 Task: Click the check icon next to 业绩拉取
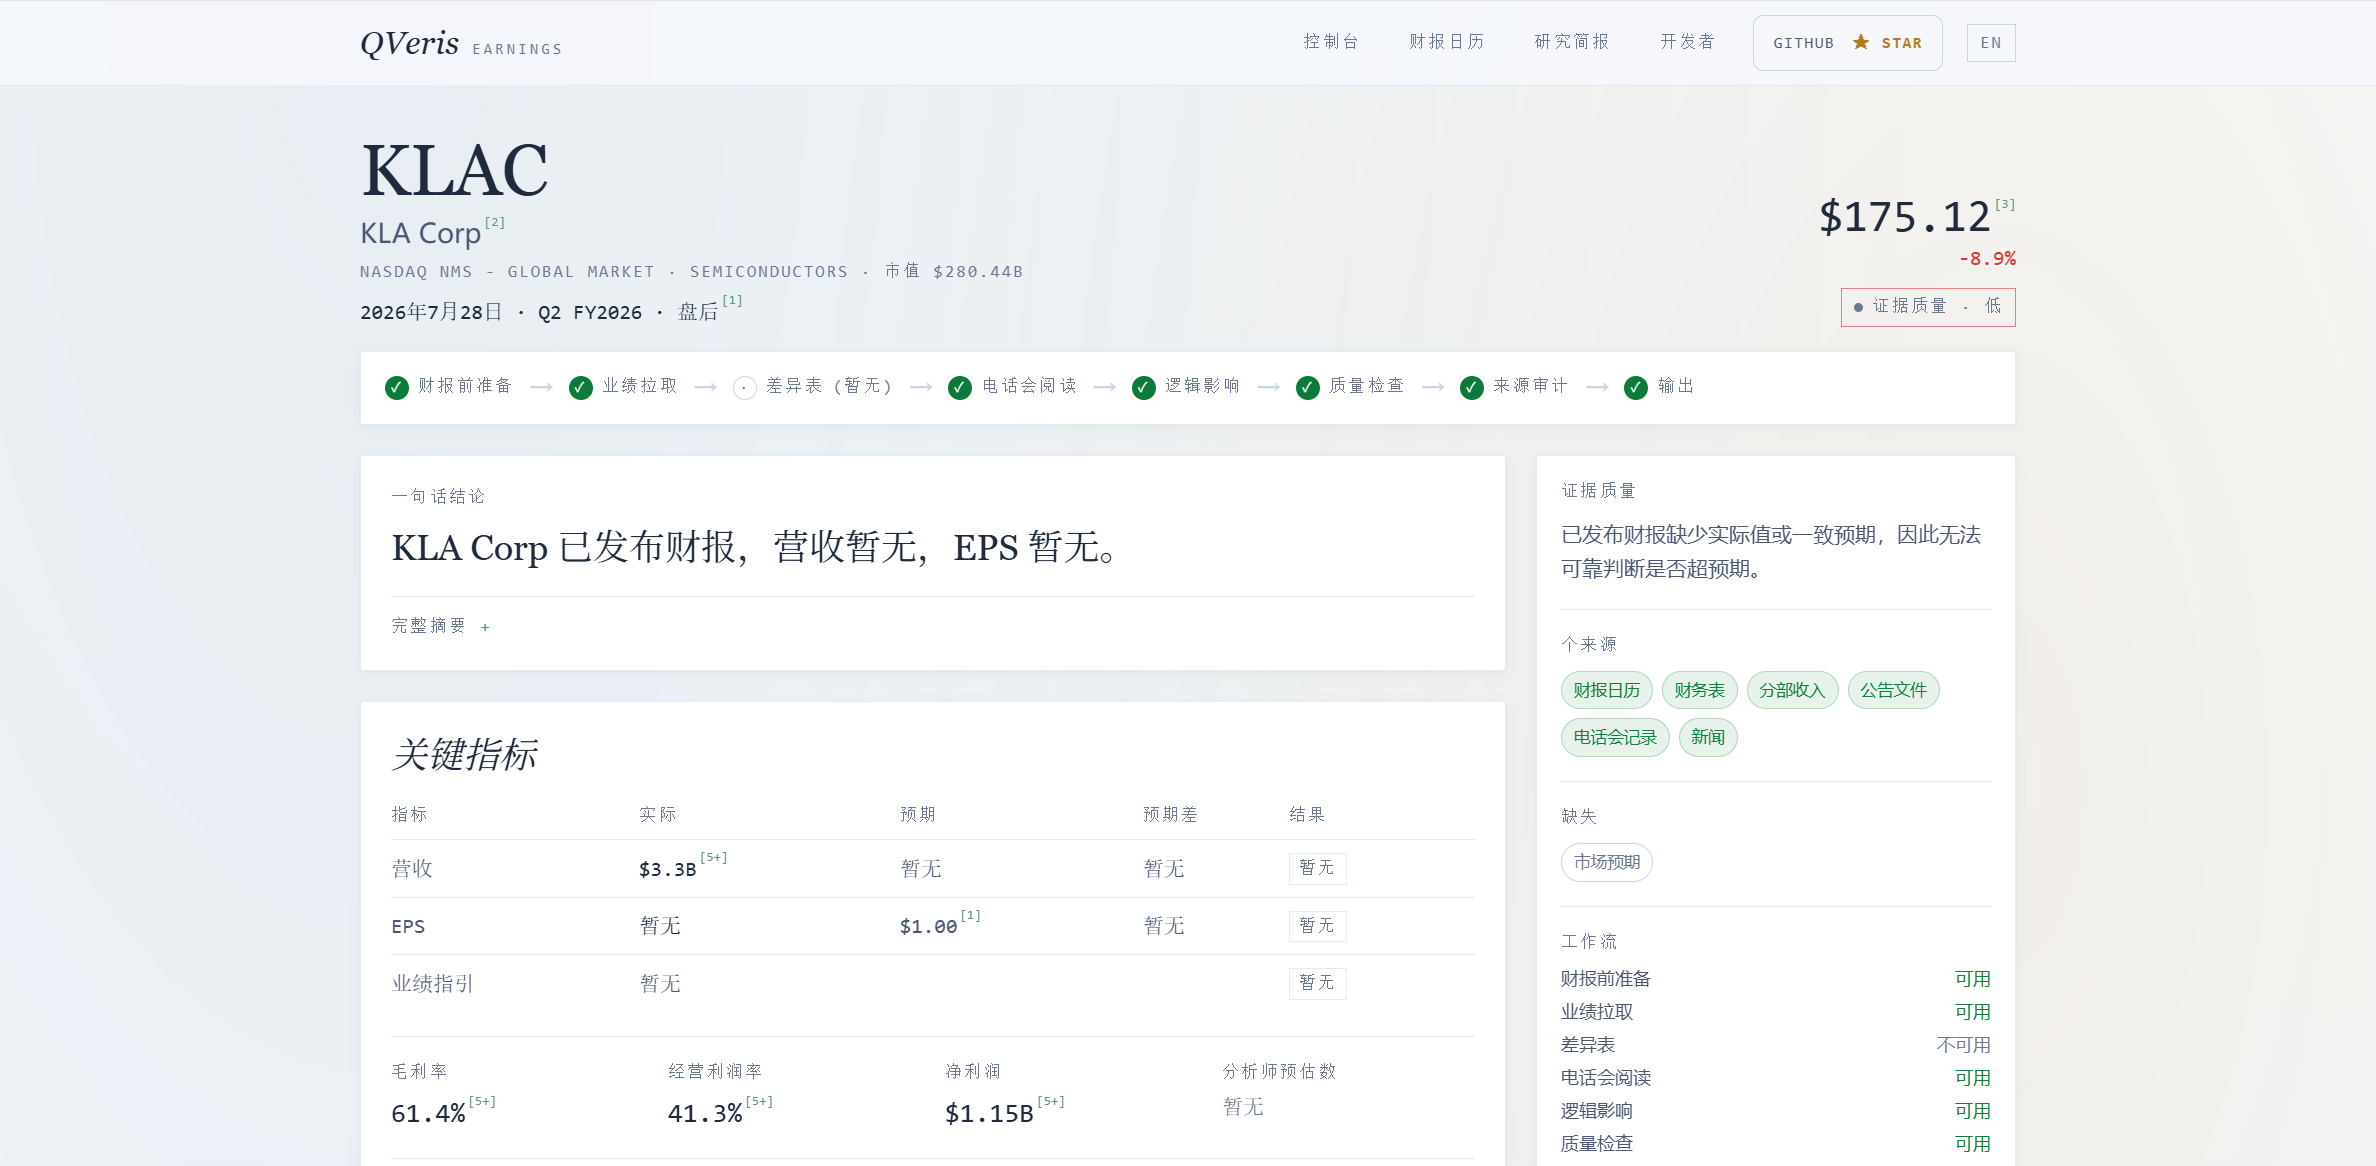(581, 387)
